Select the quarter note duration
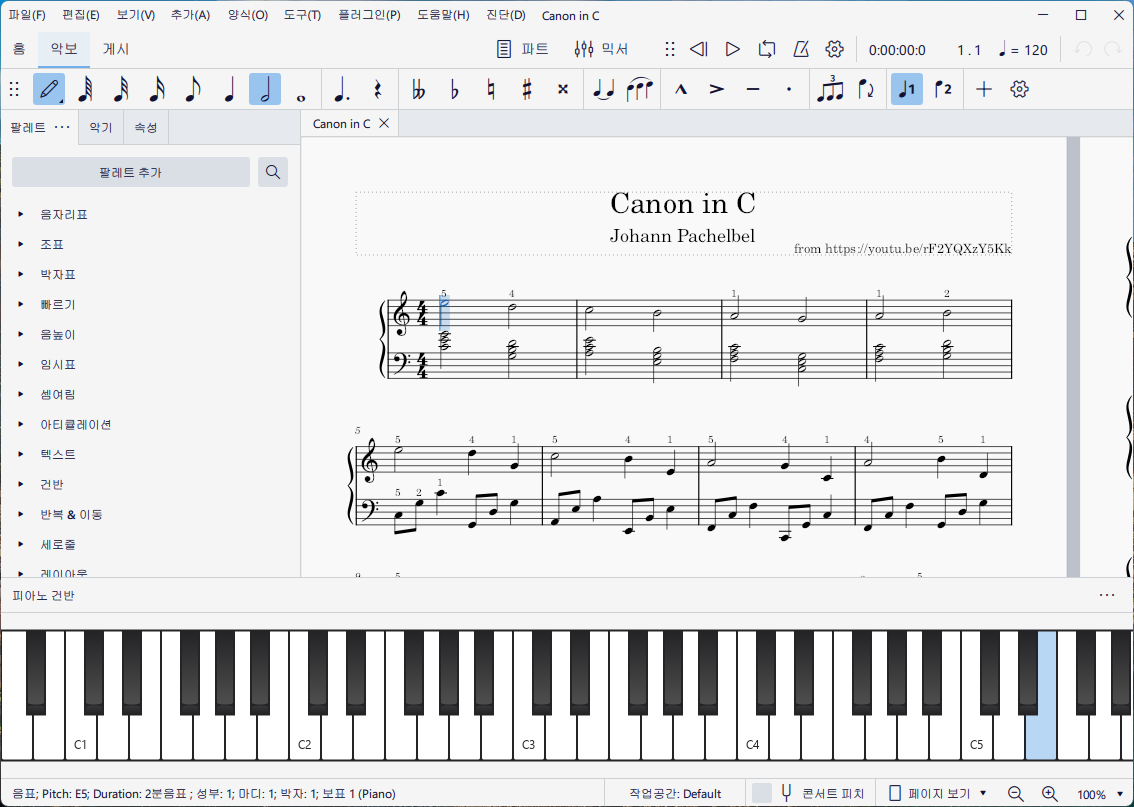The height and width of the screenshot is (807, 1134). pyautogui.click(x=229, y=90)
